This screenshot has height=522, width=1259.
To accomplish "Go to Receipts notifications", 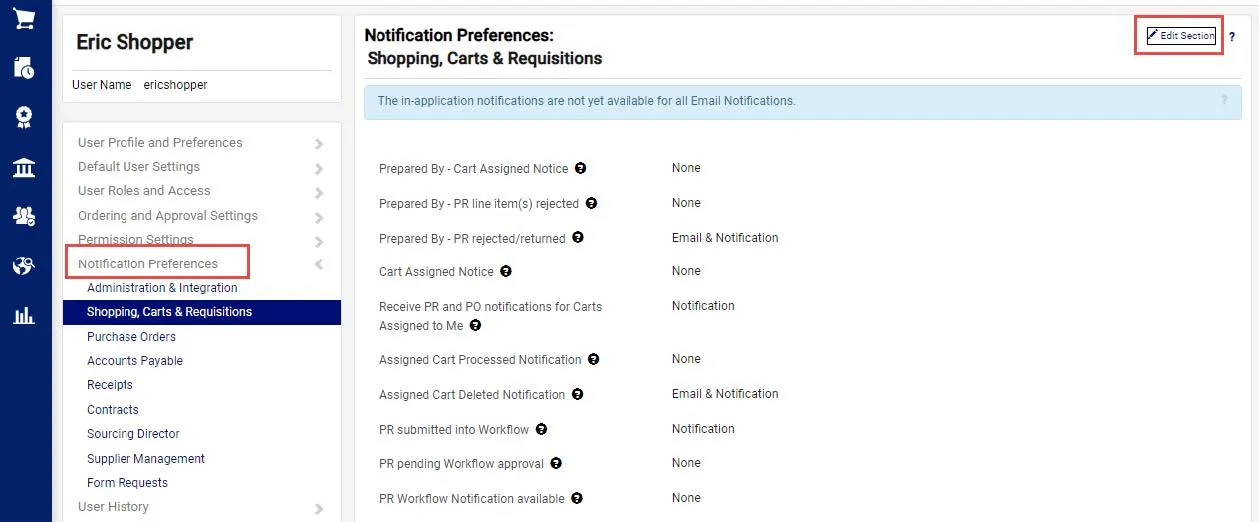I will tap(110, 385).
